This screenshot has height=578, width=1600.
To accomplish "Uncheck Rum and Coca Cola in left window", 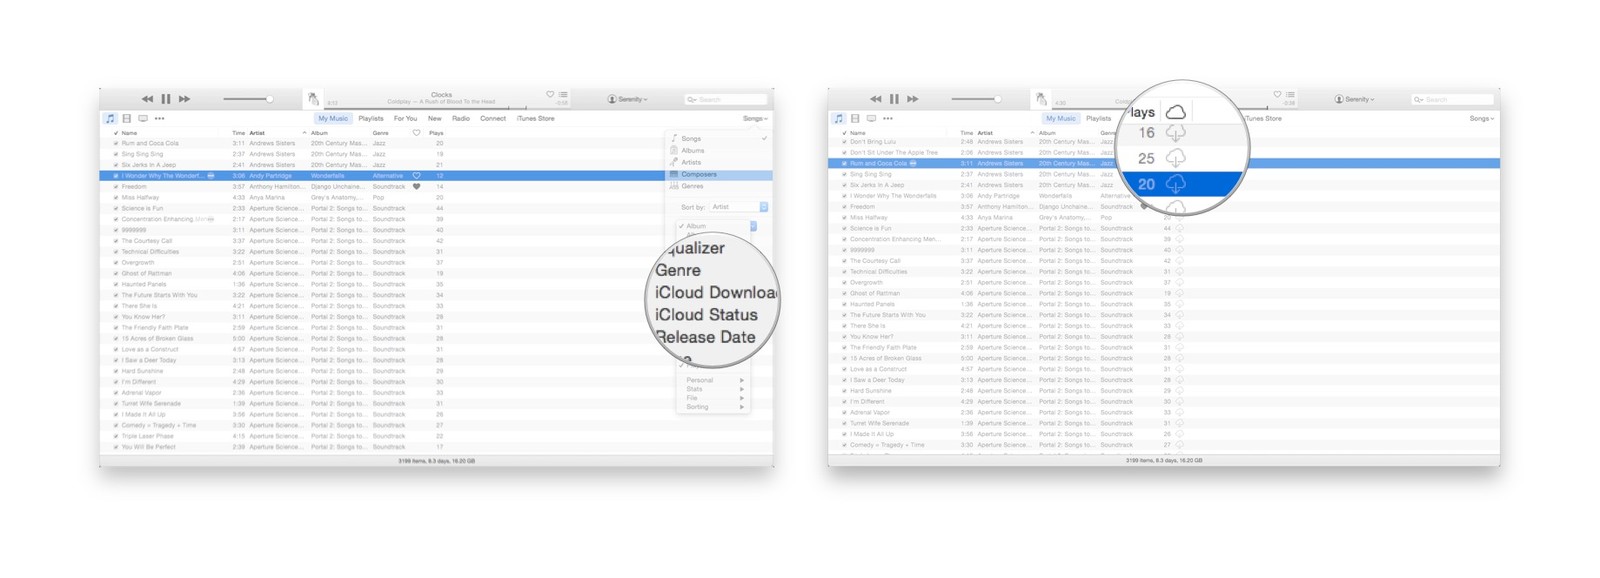I will (116, 143).
